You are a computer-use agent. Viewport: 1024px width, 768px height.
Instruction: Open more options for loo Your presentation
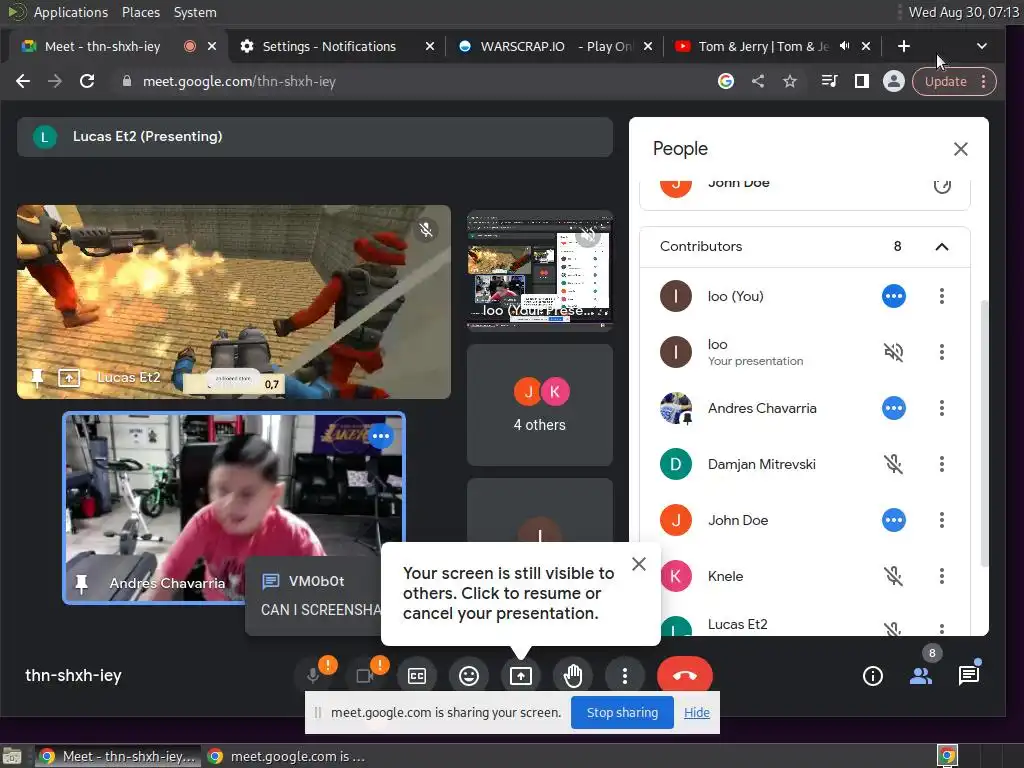tap(941, 352)
